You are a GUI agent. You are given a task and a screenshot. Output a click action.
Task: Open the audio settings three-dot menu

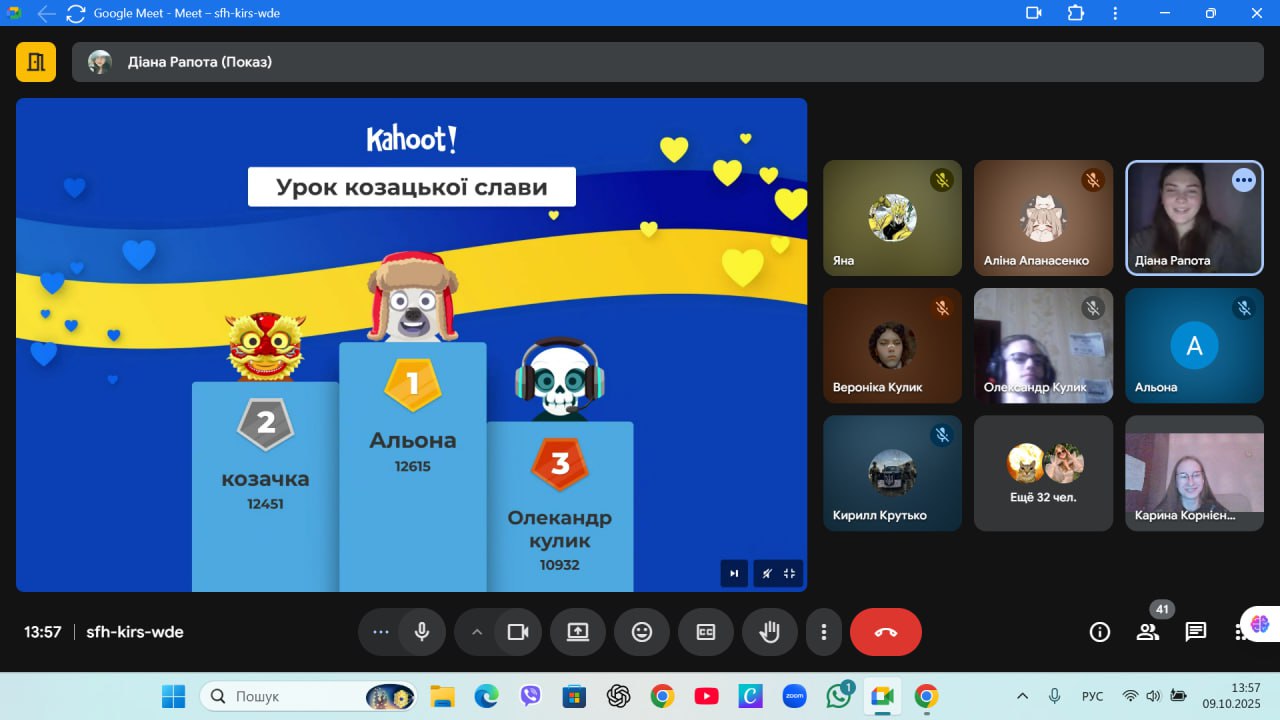click(x=380, y=632)
